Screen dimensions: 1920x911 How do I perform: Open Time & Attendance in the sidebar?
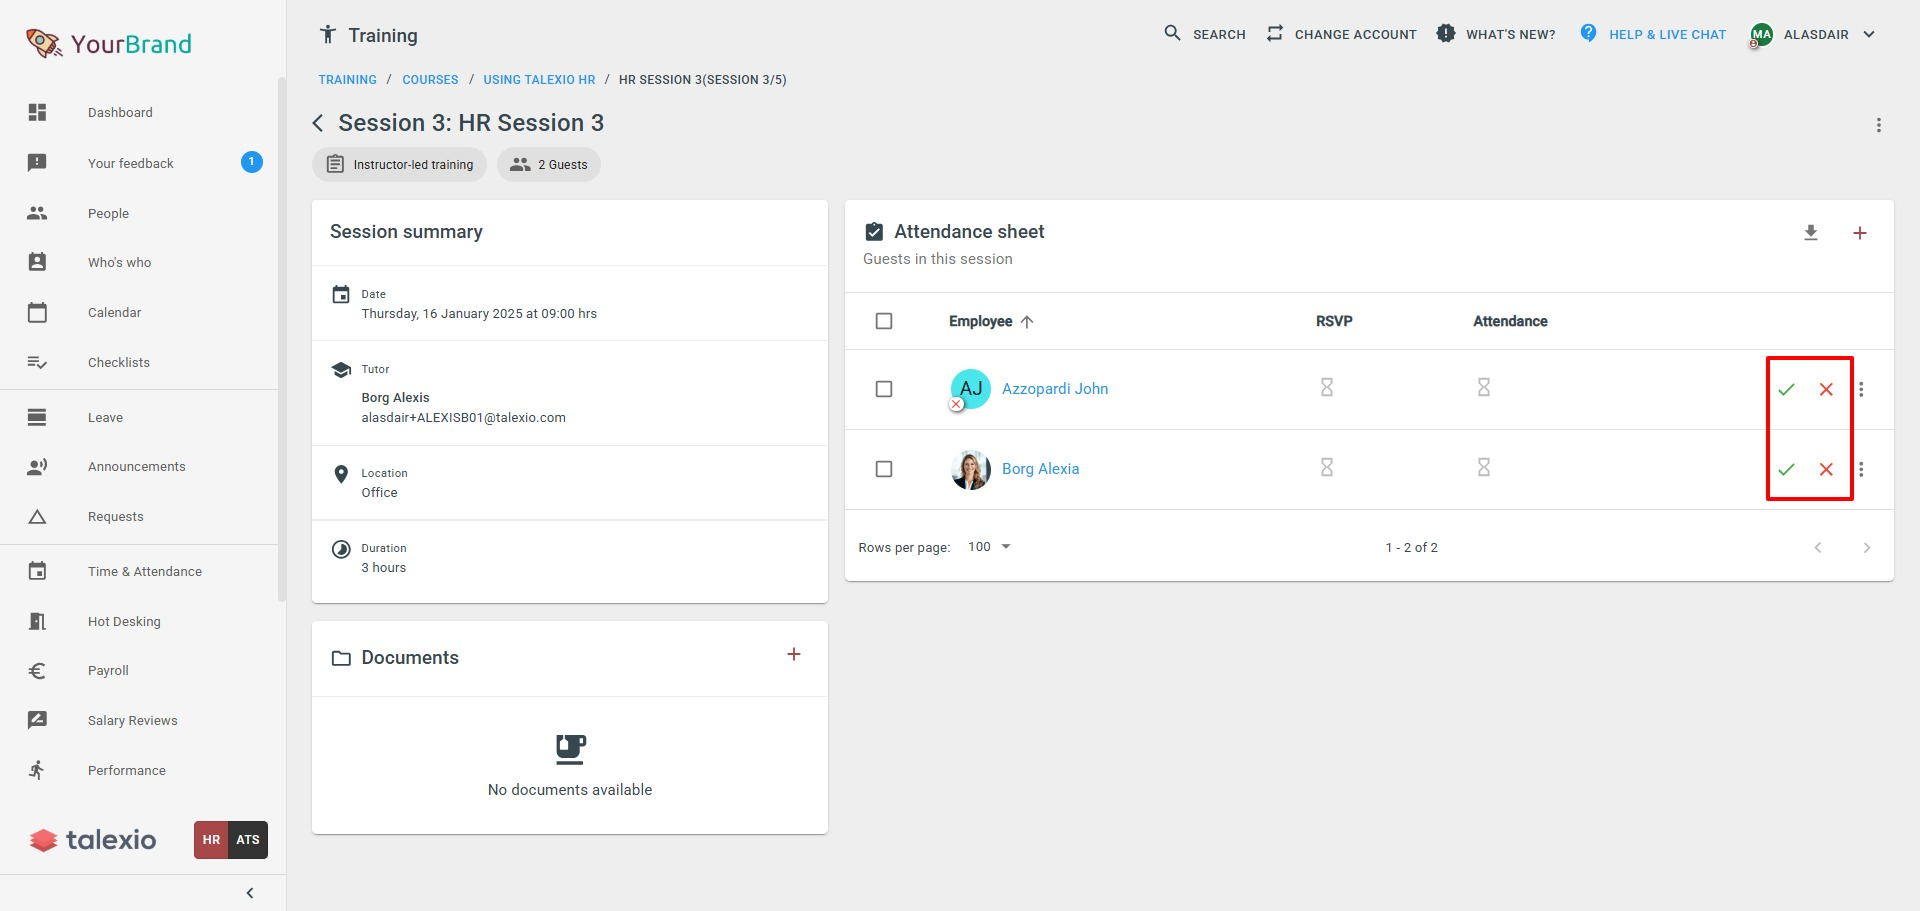(144, 572)
